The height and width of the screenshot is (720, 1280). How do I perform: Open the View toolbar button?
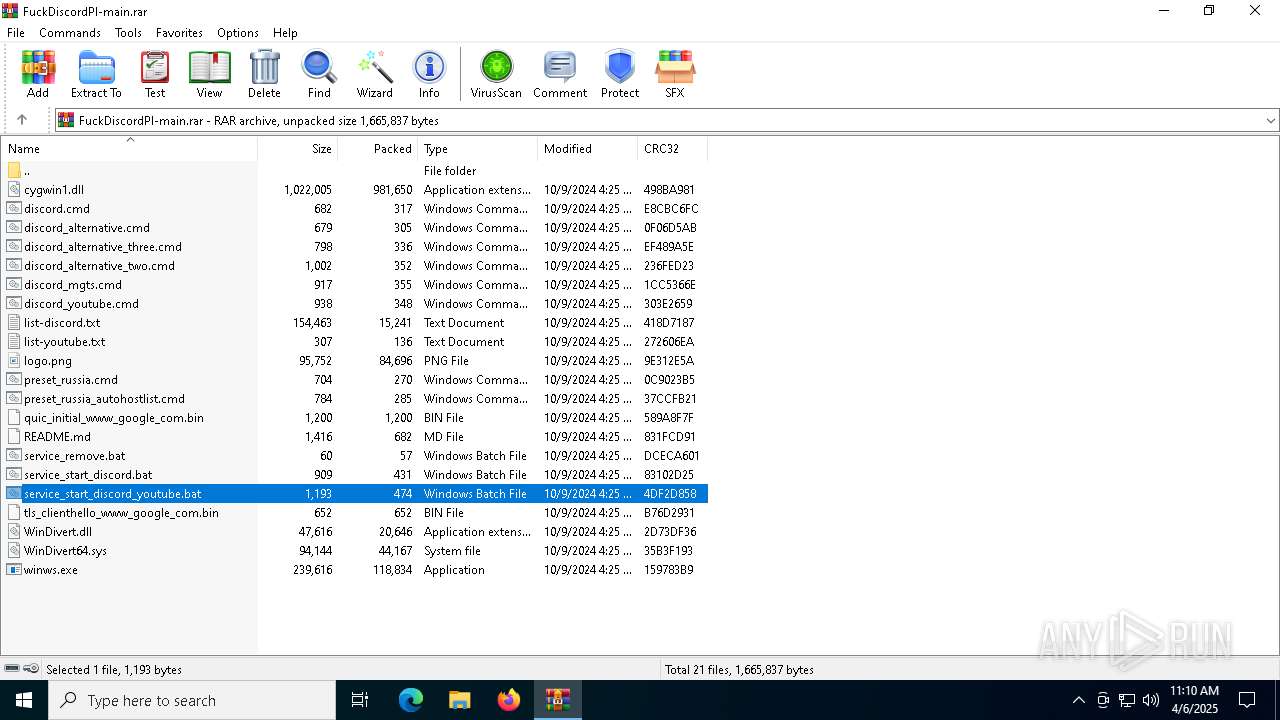click(x=209, y=75)
